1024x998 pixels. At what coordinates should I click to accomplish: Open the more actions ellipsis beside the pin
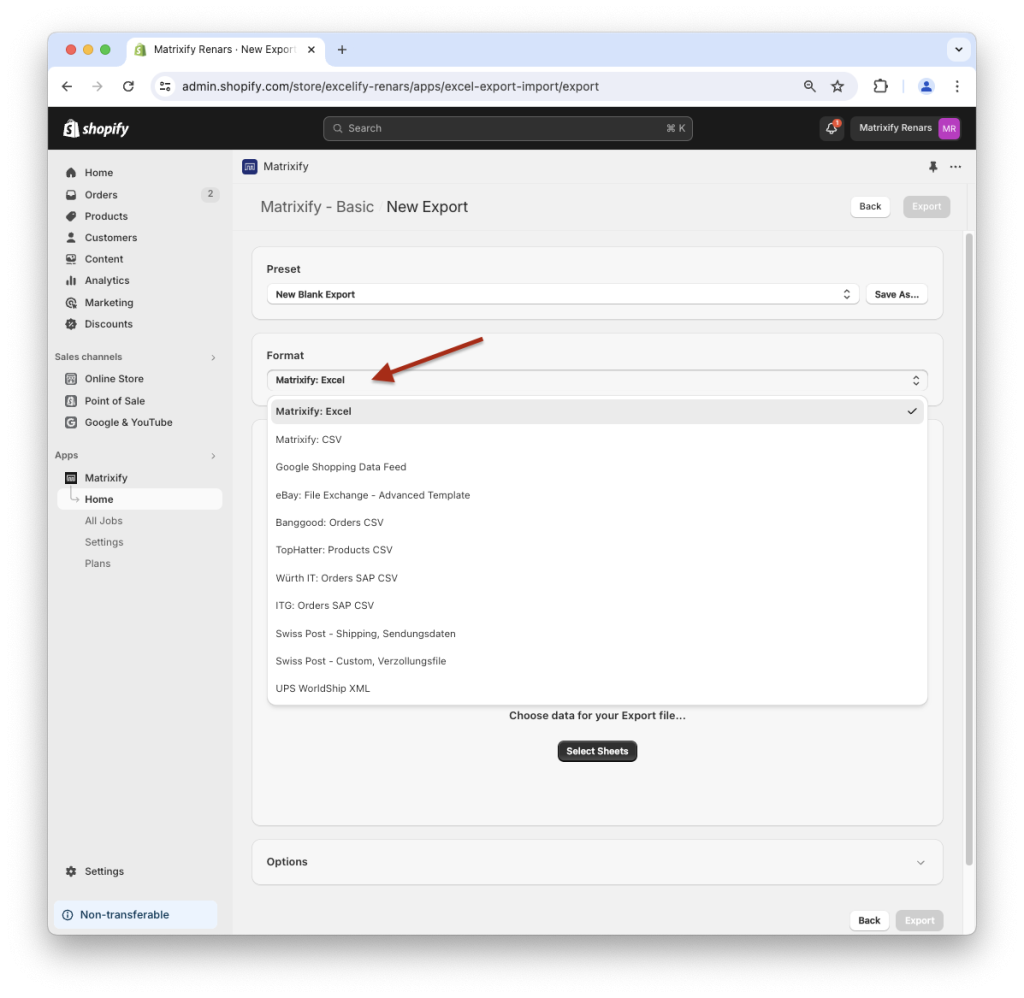tap(956, 166)
